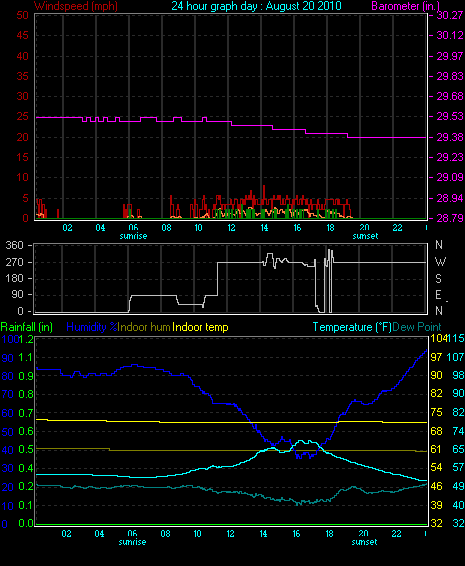This screenshot has width=465, height=566.
Task: Click the 270 wind direction axis label
Action: [x=15, y=262]
